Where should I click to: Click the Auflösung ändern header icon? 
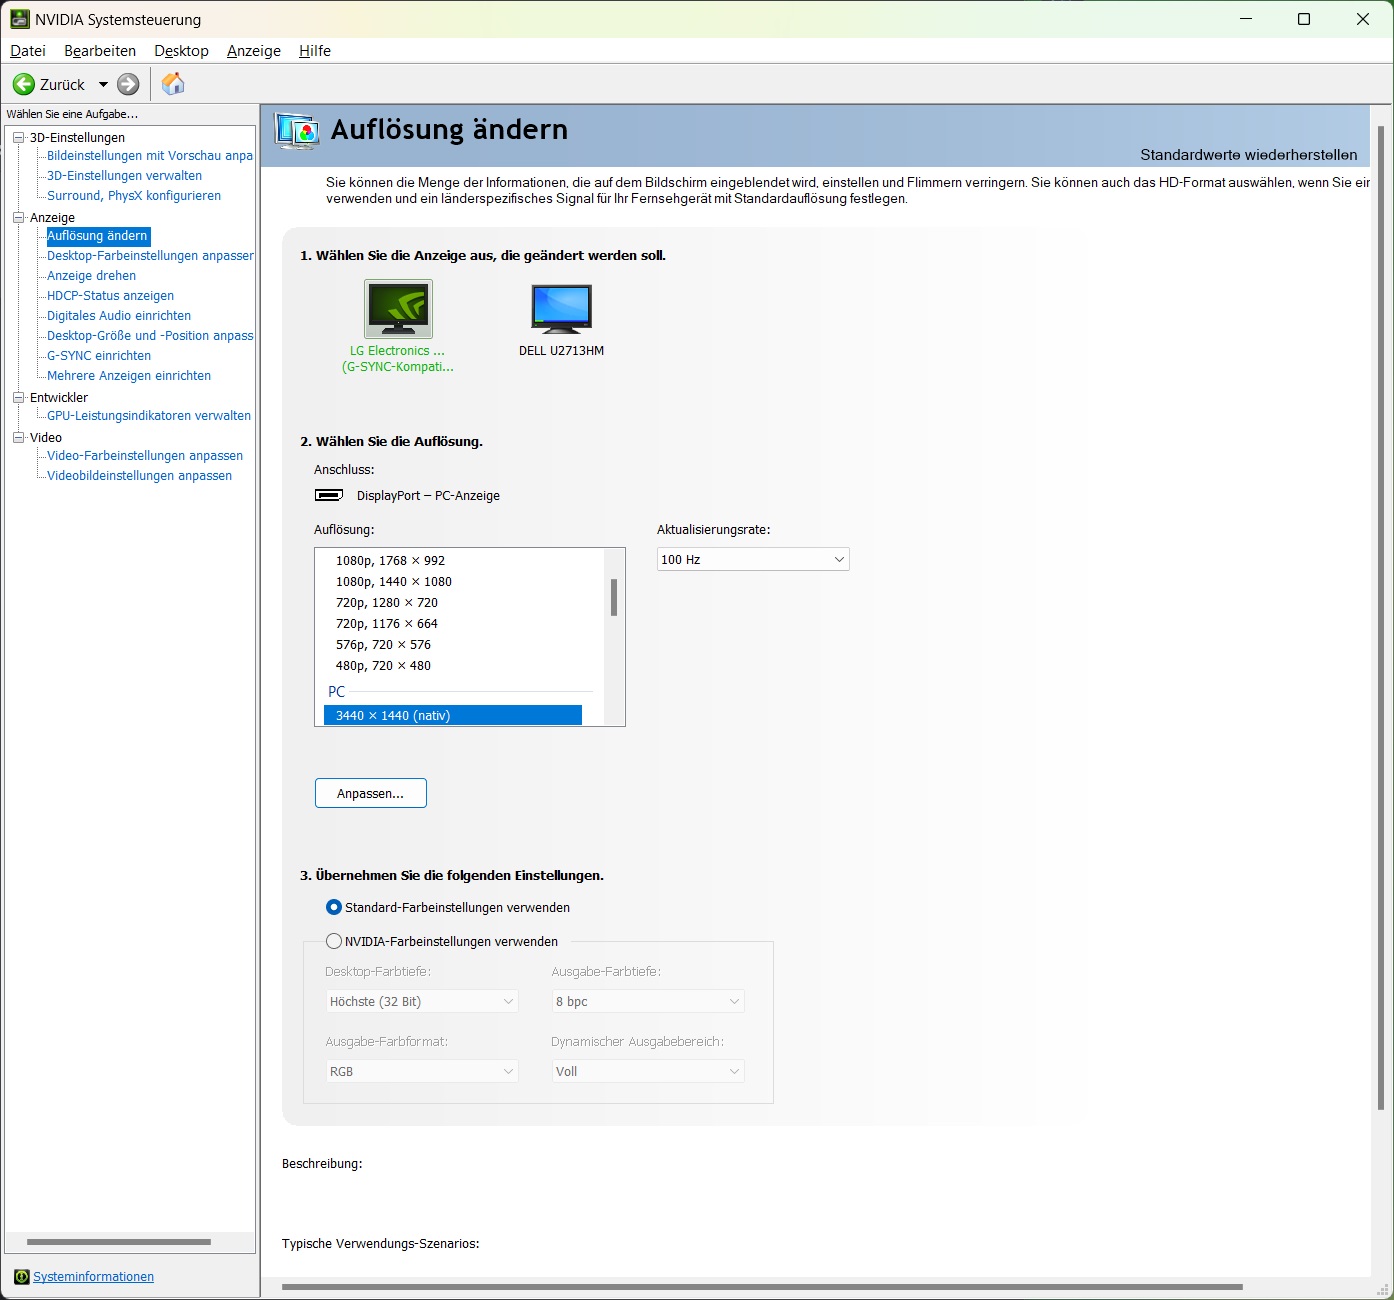click(297, 131)
